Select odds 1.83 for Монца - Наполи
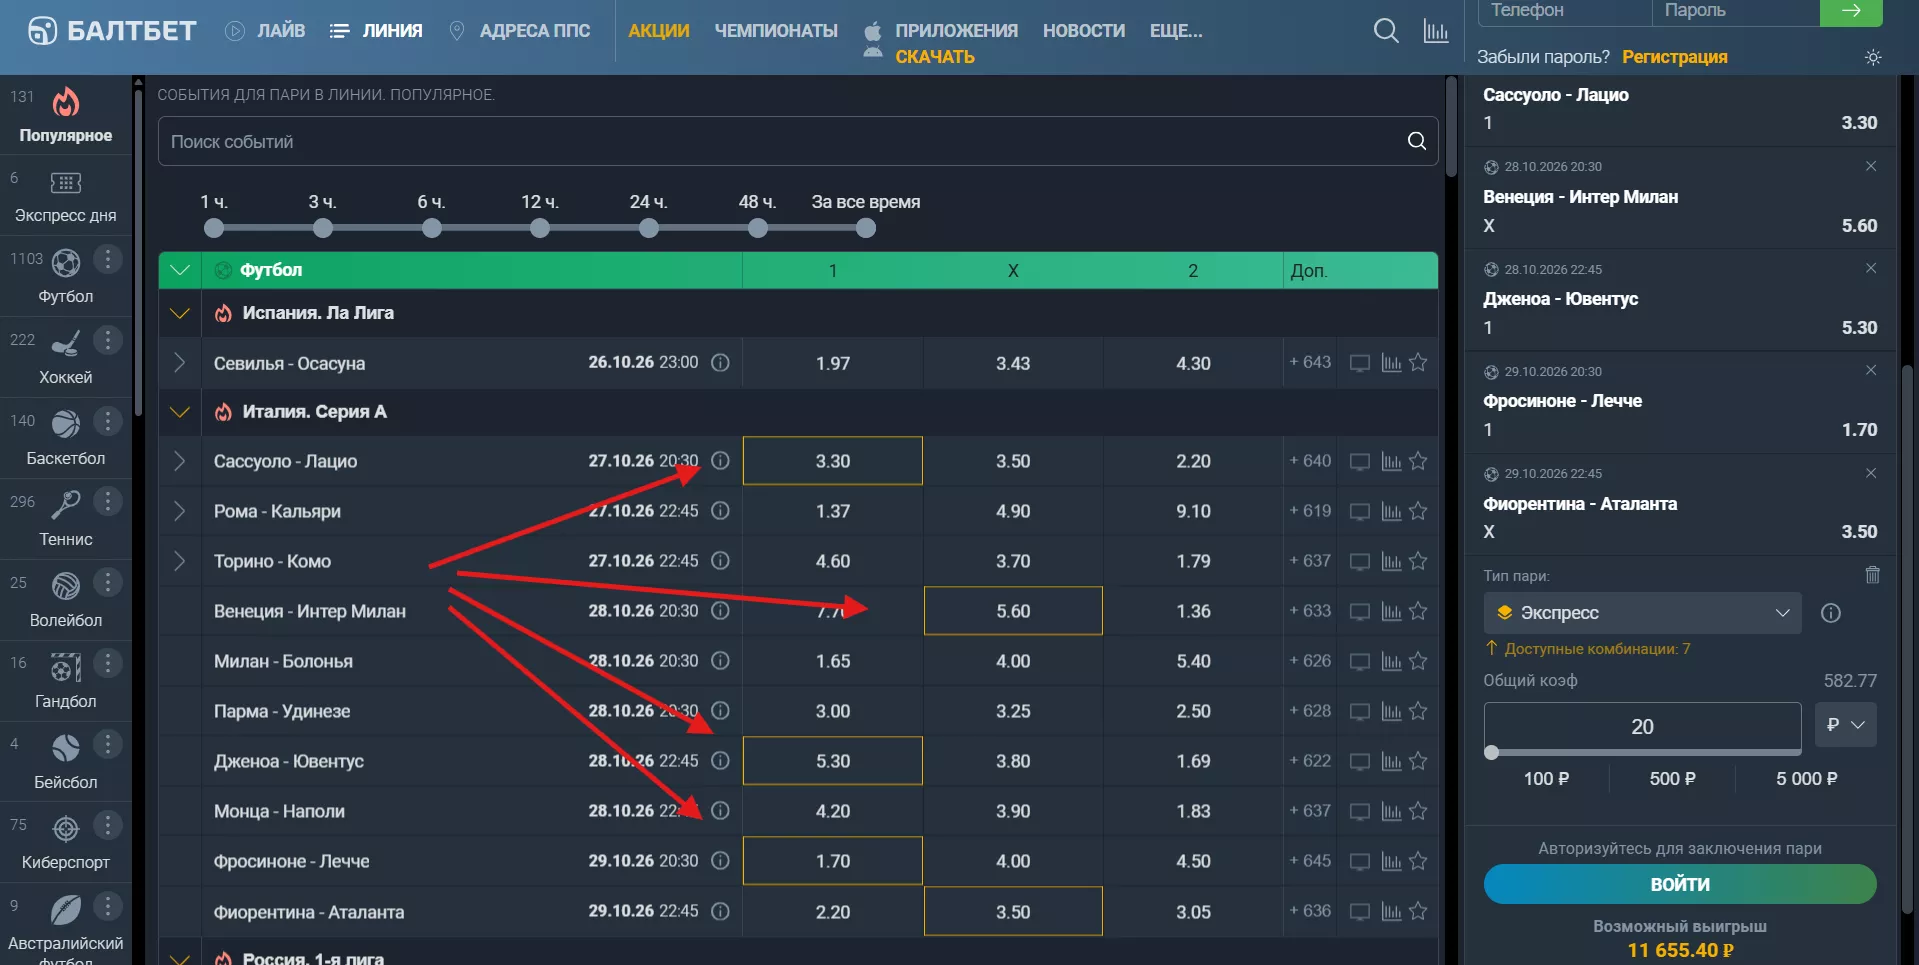 tap(1193, 811)
